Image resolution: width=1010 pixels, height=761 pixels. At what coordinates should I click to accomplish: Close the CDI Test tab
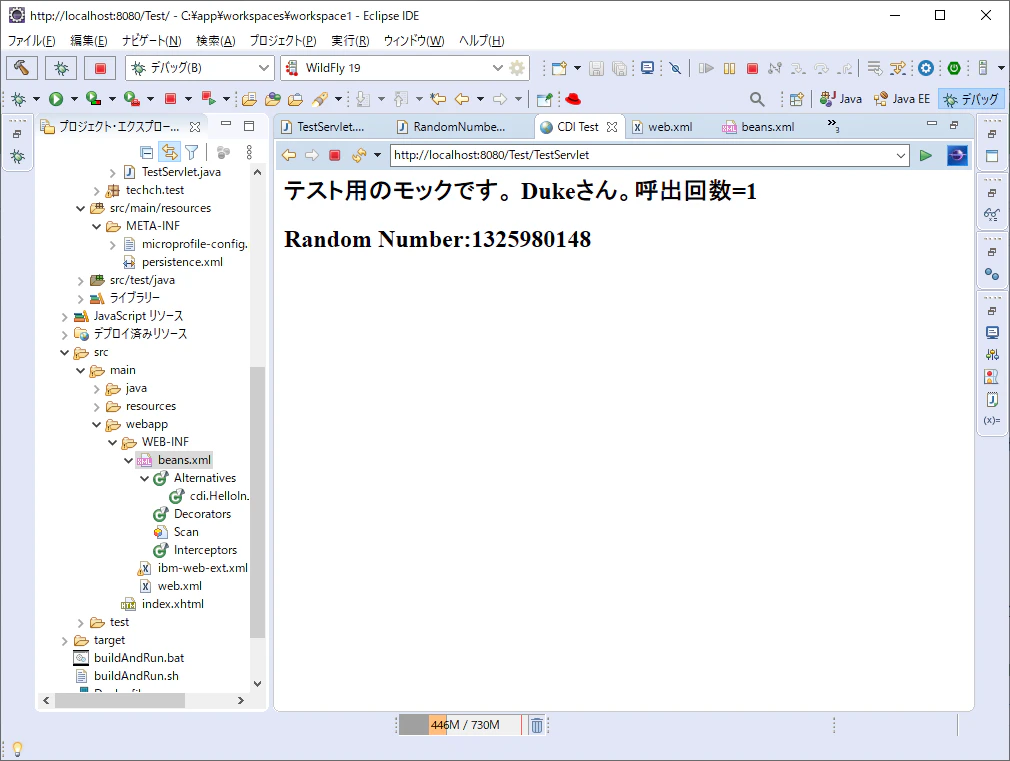coord(612,127)
